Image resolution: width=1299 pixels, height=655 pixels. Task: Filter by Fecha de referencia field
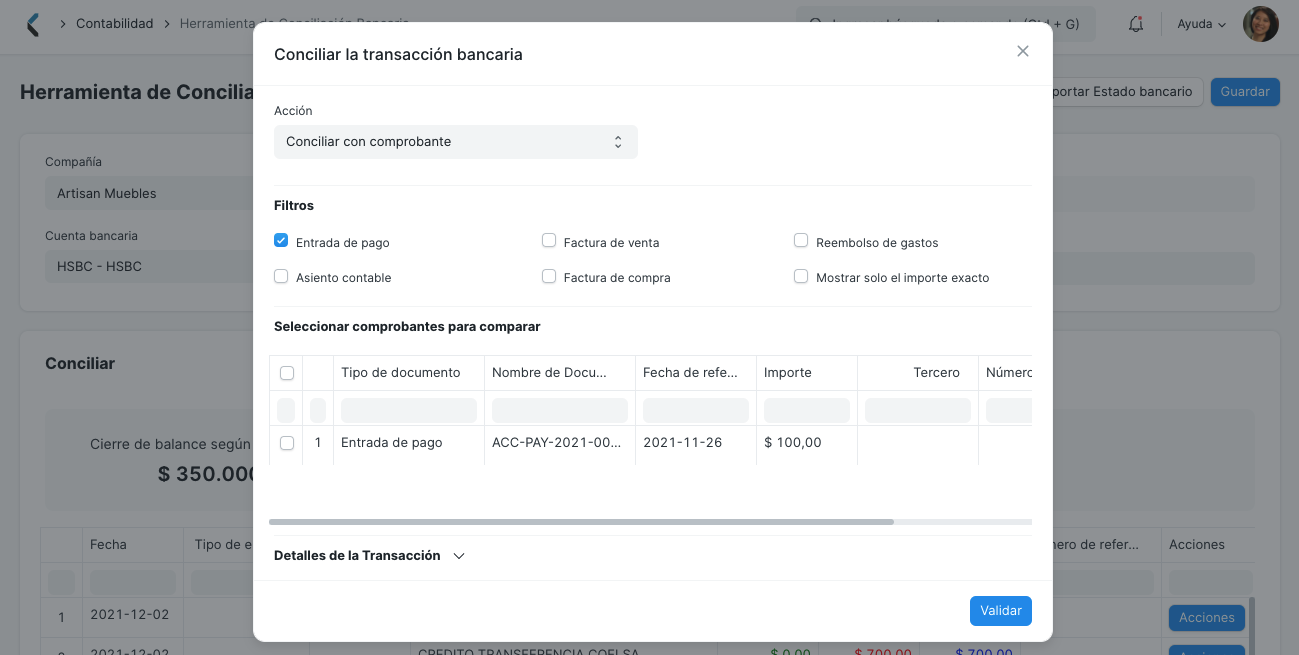click(696, 410)
